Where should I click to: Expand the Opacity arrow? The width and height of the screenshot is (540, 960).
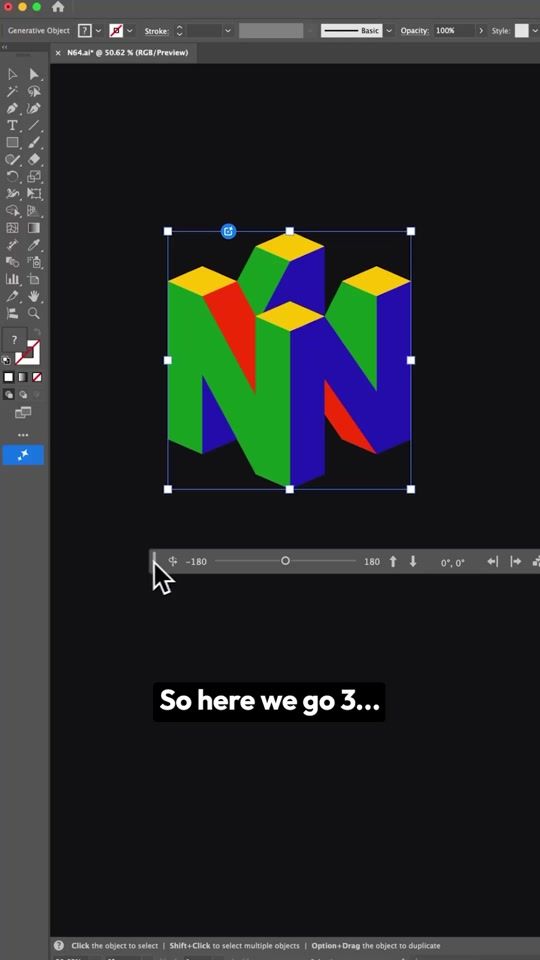(x=481, y=31)
